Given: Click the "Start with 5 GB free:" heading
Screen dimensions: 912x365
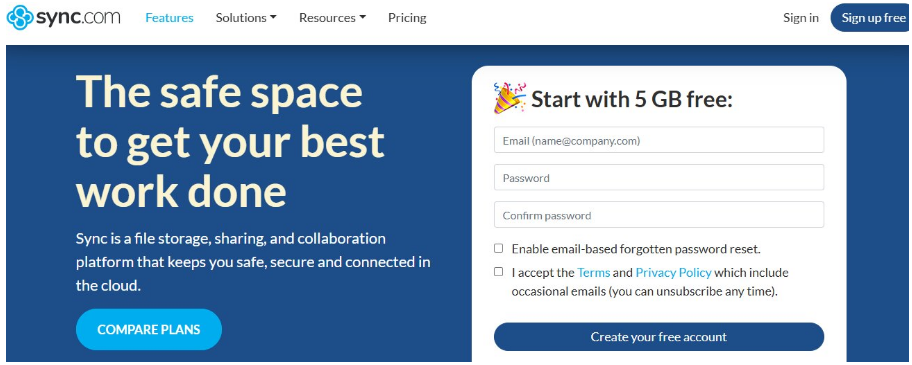Looking at the screenshot, I should pyautogui.click(x=632, y=99).
